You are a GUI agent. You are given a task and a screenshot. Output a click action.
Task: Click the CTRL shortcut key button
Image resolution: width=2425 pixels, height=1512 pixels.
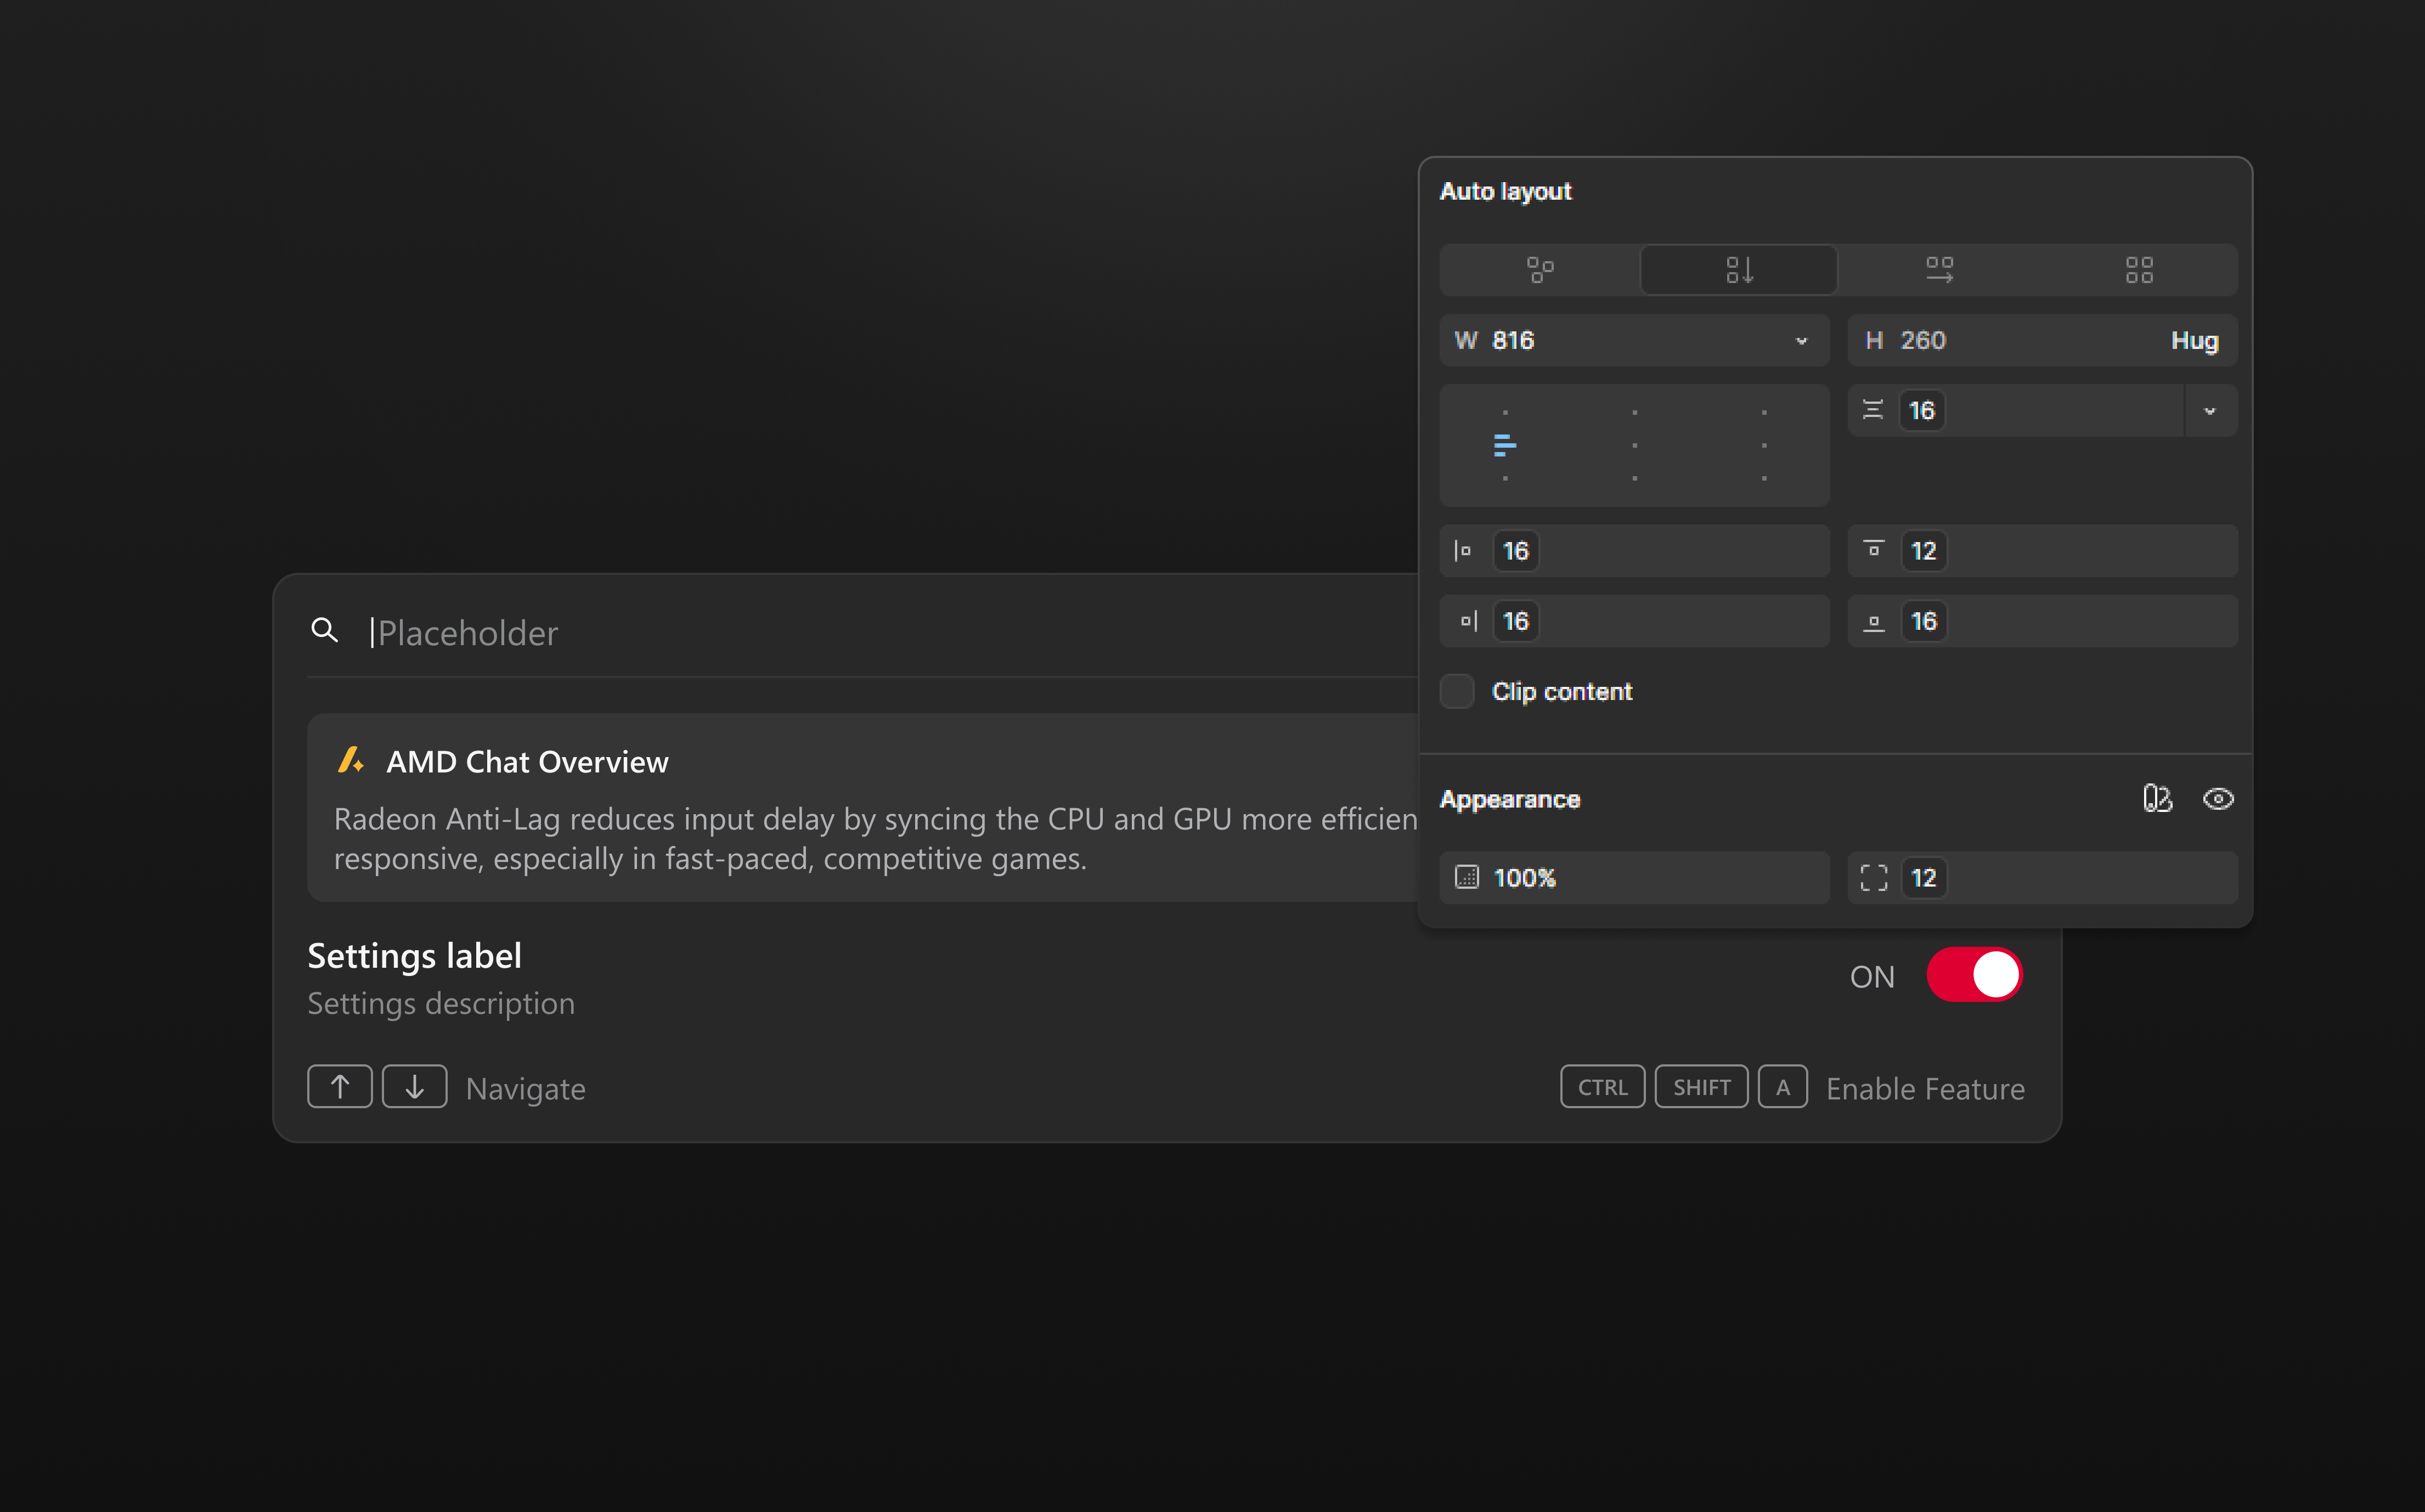[1602, 1087]
